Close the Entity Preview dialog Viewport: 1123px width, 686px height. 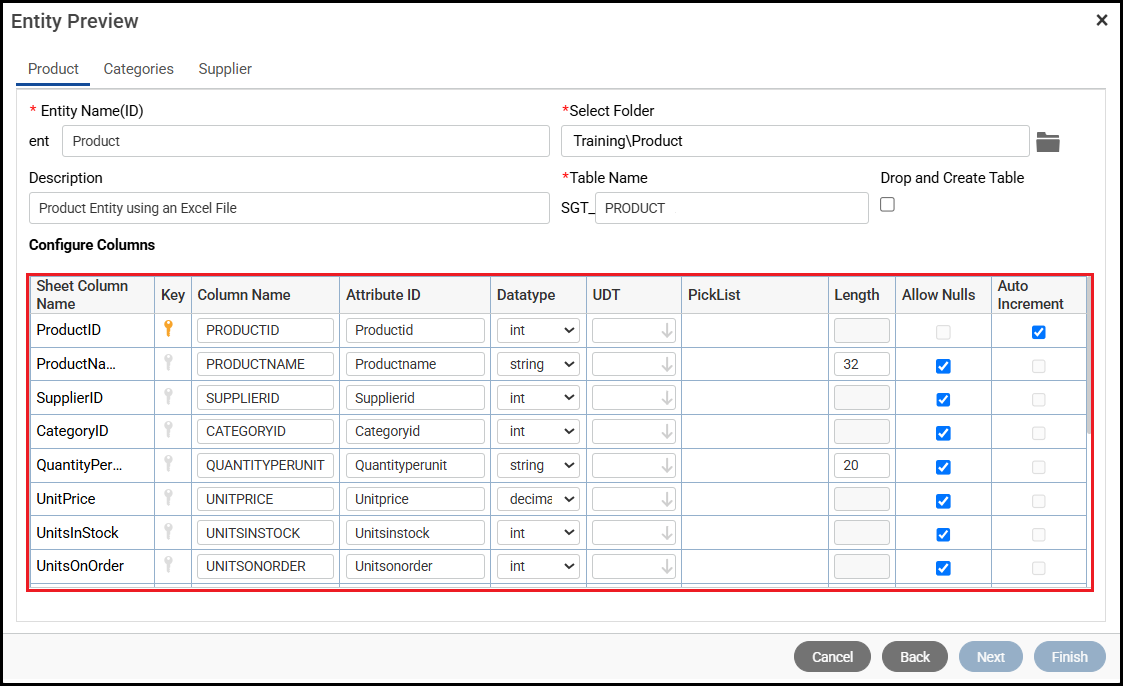(x=1102, y=20)
